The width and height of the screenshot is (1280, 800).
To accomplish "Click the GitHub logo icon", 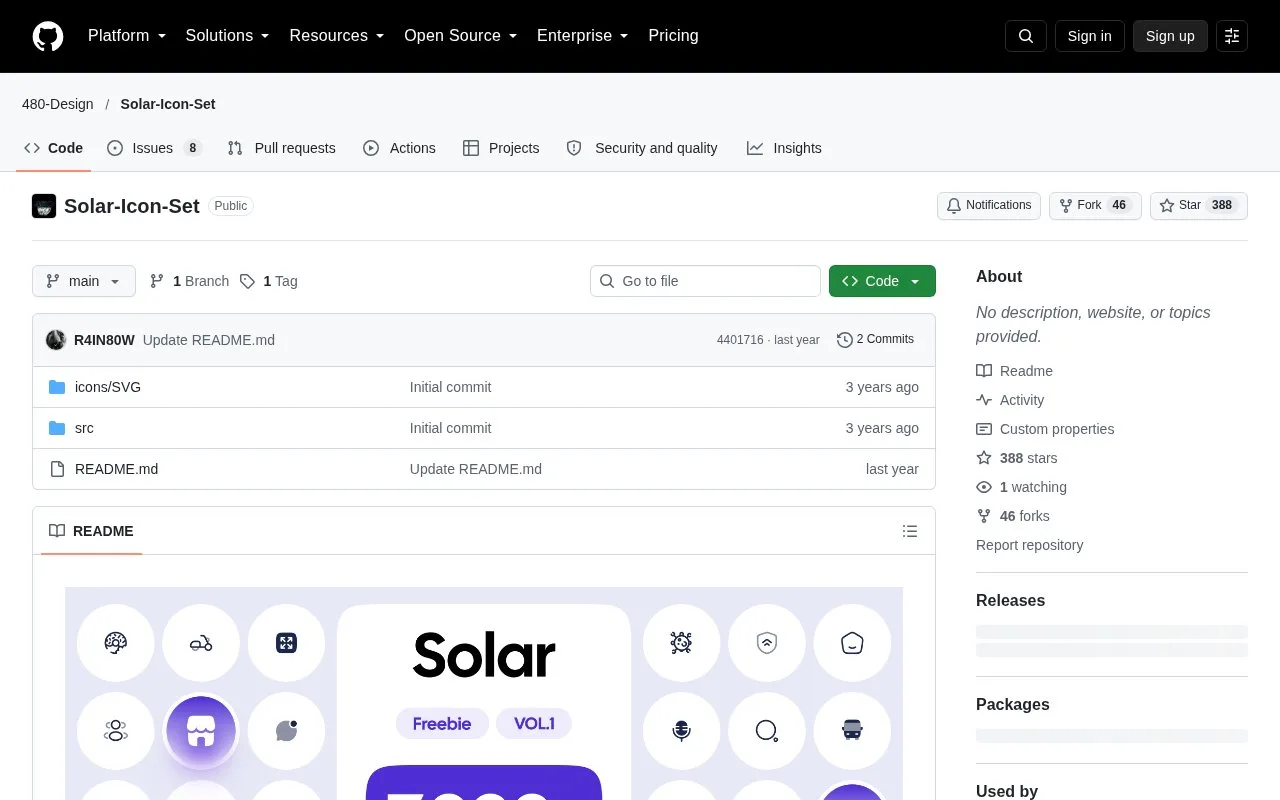I will pyautogui.click(x=48, y=36).
